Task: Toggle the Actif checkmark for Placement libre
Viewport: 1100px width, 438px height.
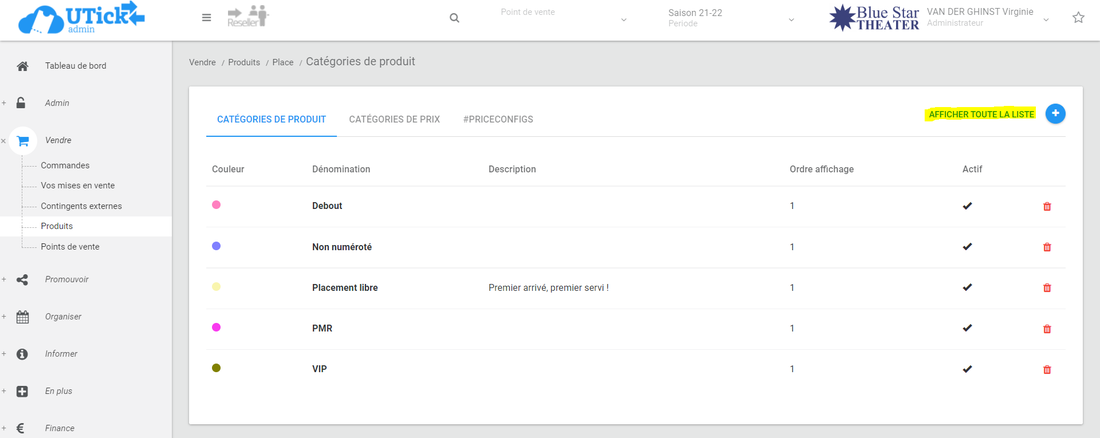Action: 967,288
